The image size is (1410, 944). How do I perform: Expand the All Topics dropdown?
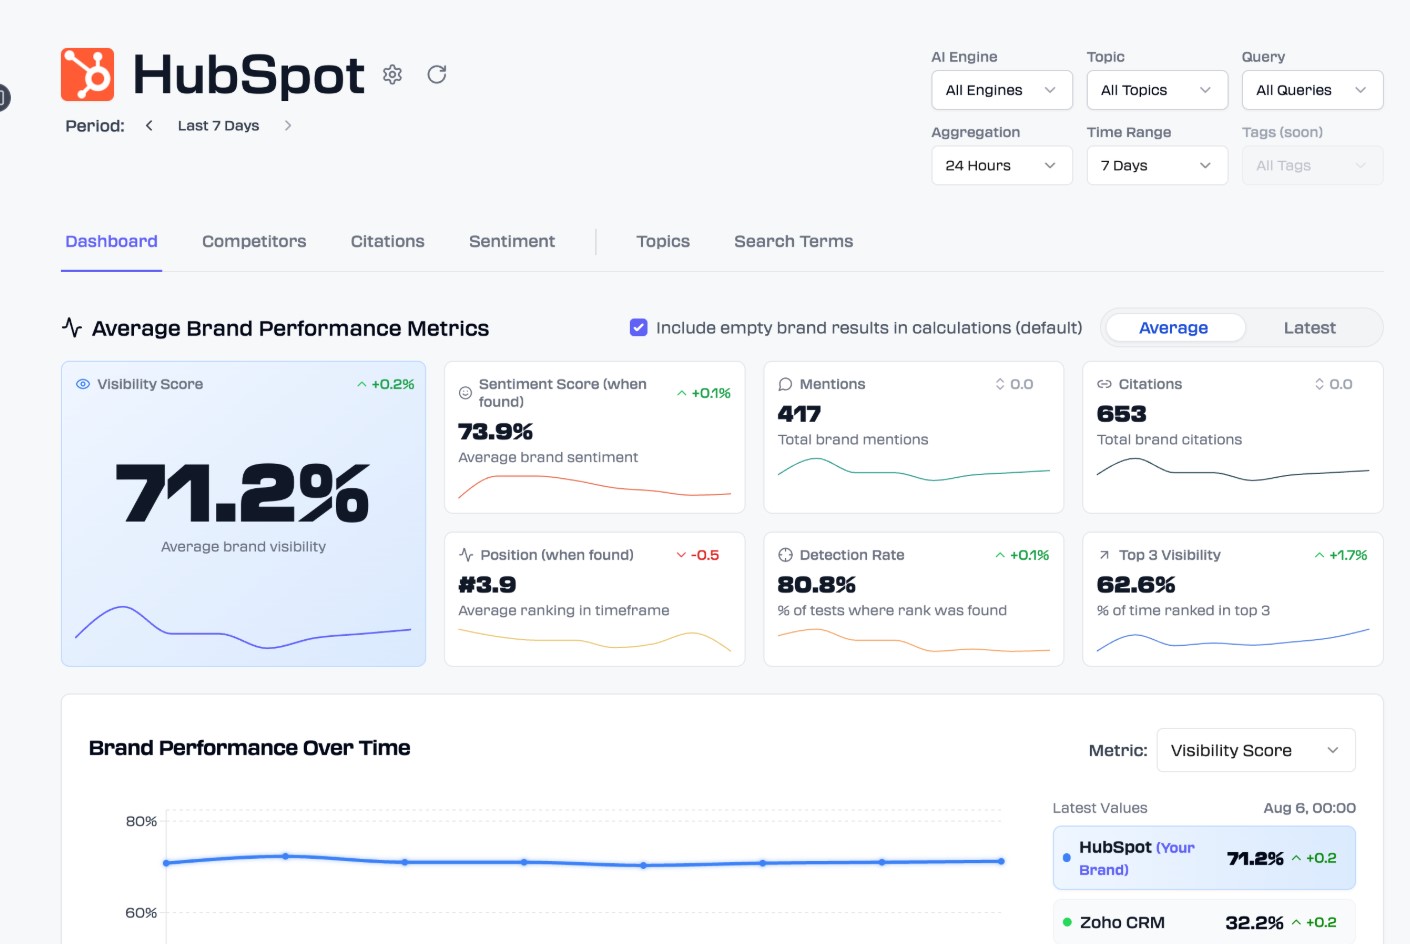(x=1156, y=90)
